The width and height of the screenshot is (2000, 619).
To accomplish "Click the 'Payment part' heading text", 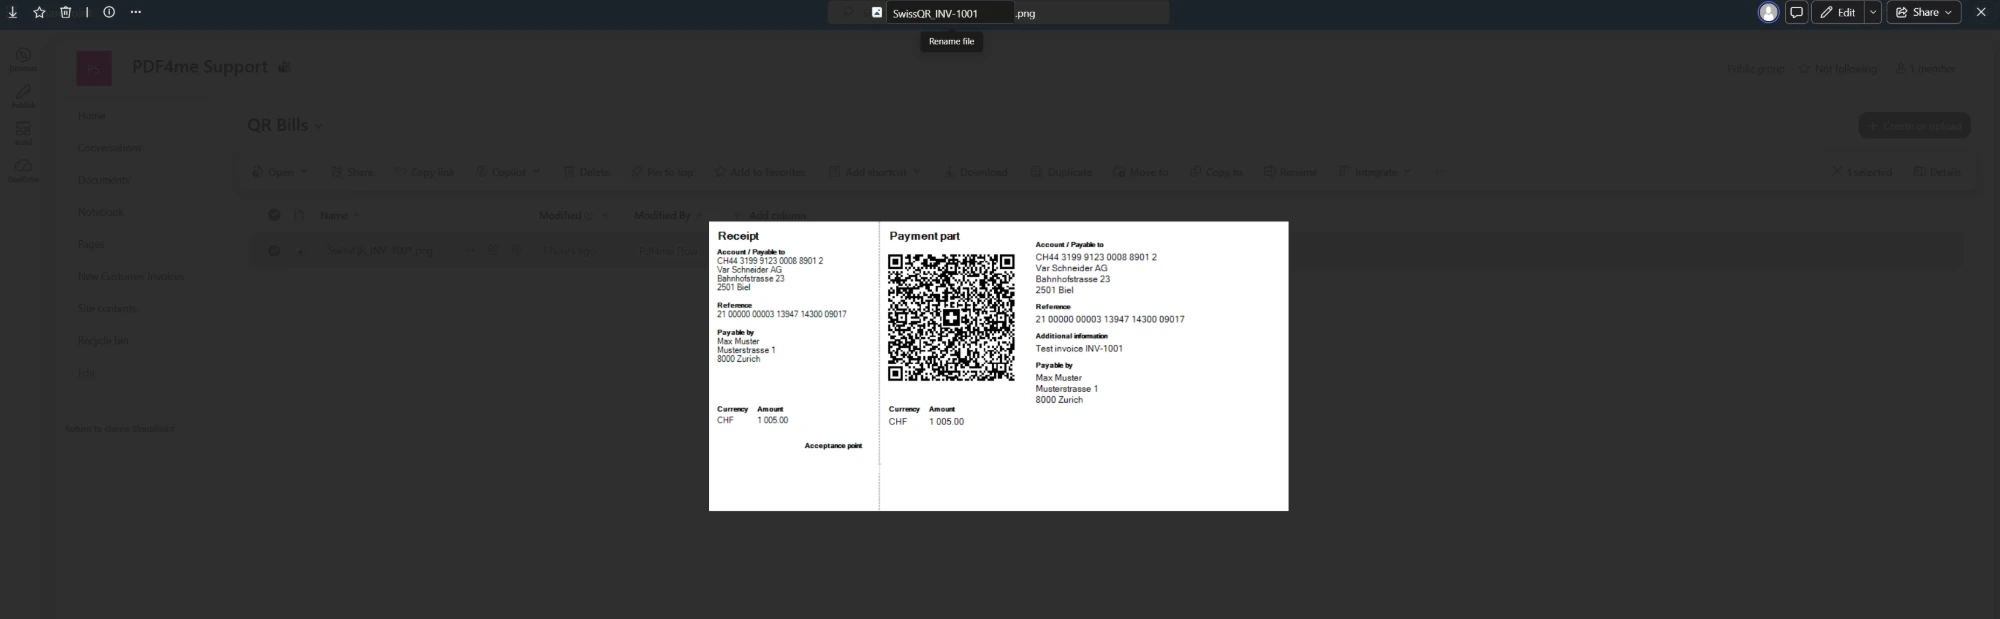I will (924, 236).
